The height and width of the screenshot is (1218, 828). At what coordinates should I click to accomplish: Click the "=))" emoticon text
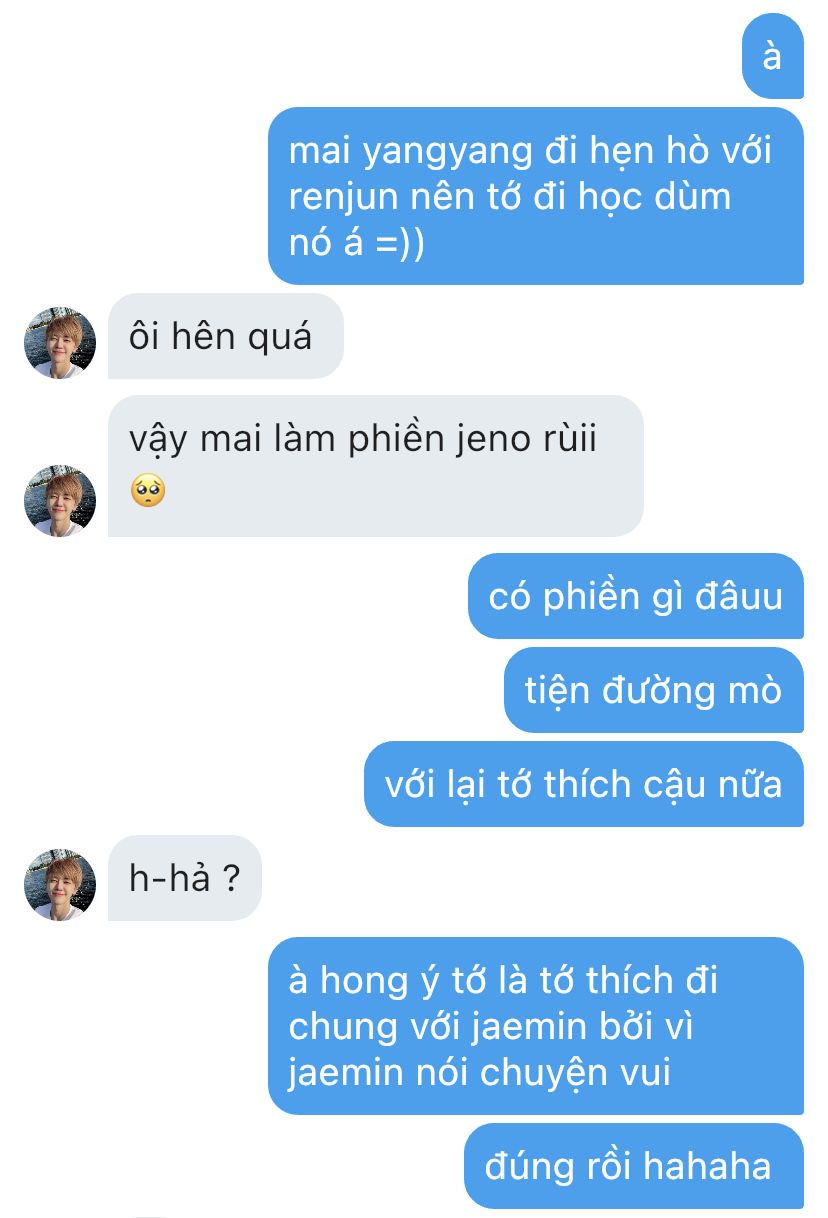399,243
